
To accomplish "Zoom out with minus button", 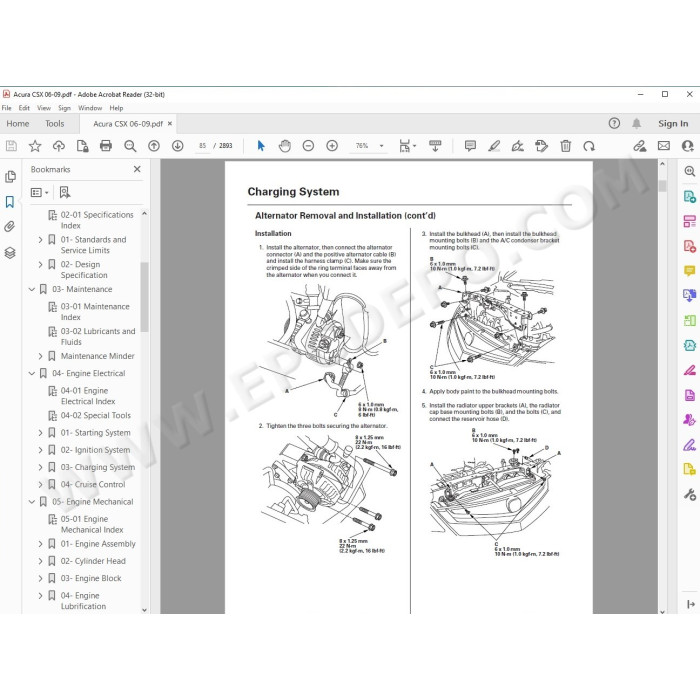I will (308, 146).
